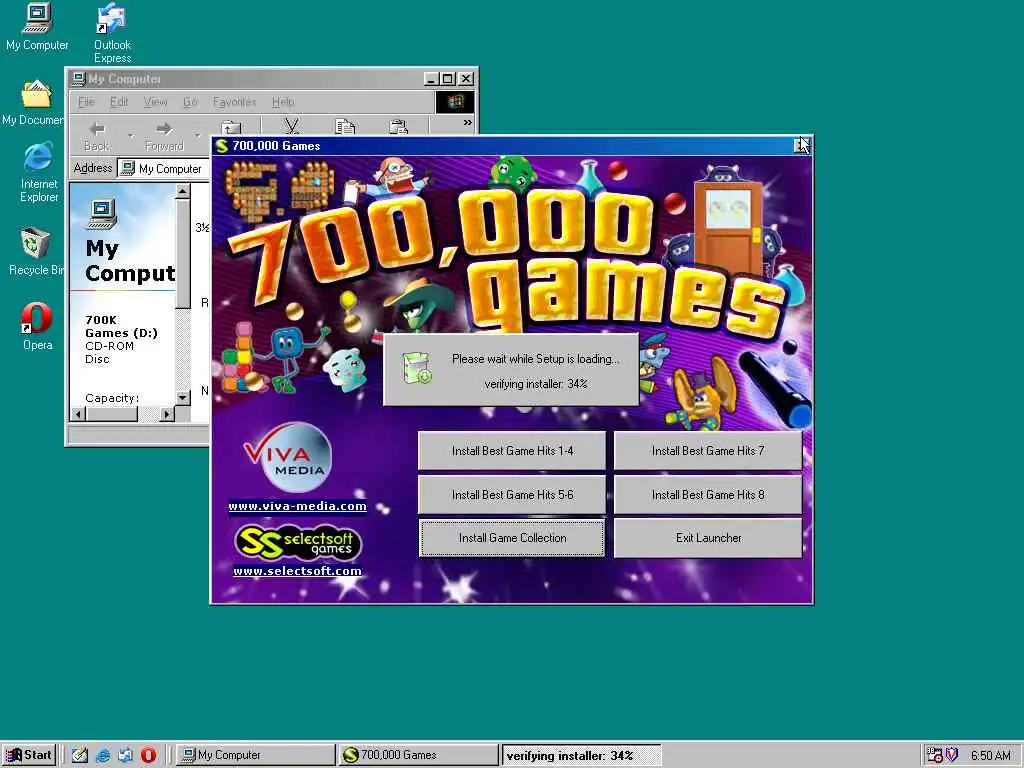This screenshot has width=1024, height=768.
Task: Switch to 700,000 Games taskbar button
Action: (x=418, y=755)
